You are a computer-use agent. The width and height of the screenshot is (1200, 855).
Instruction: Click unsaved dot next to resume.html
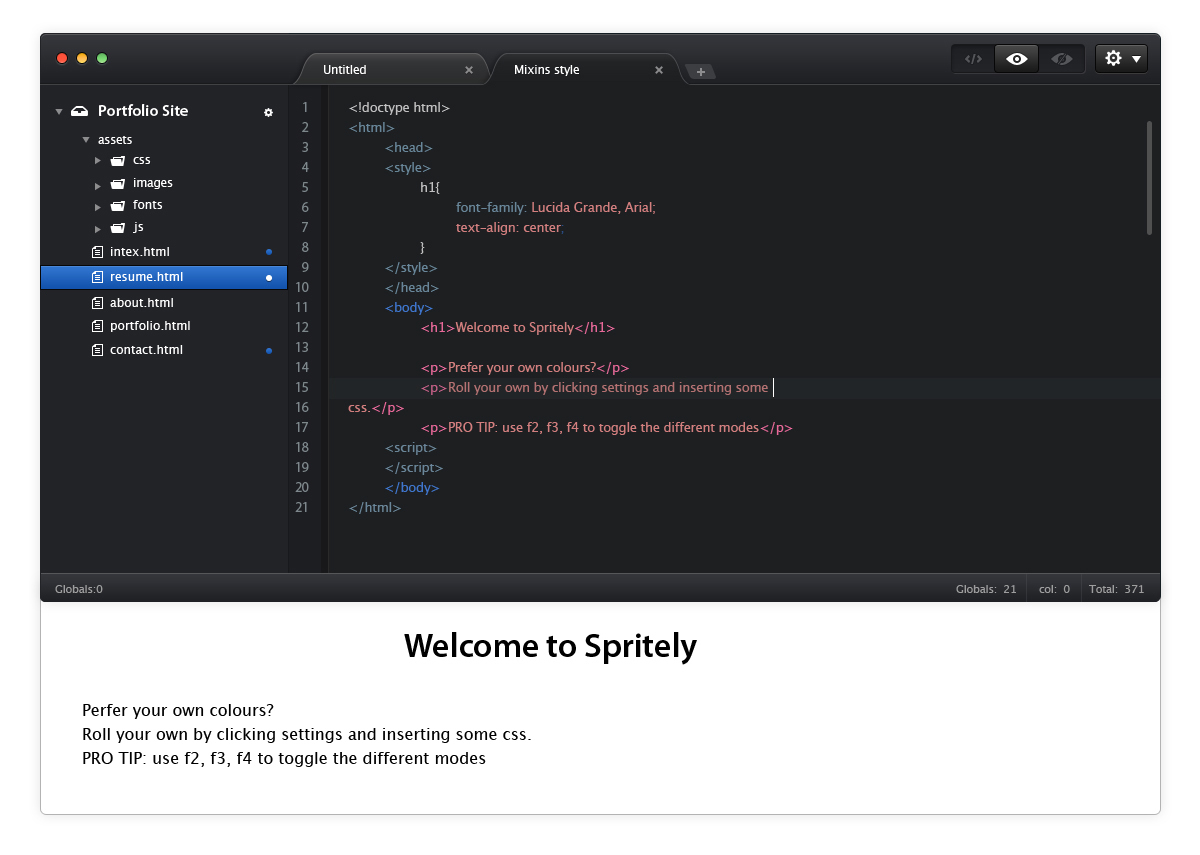coord(269,278)
